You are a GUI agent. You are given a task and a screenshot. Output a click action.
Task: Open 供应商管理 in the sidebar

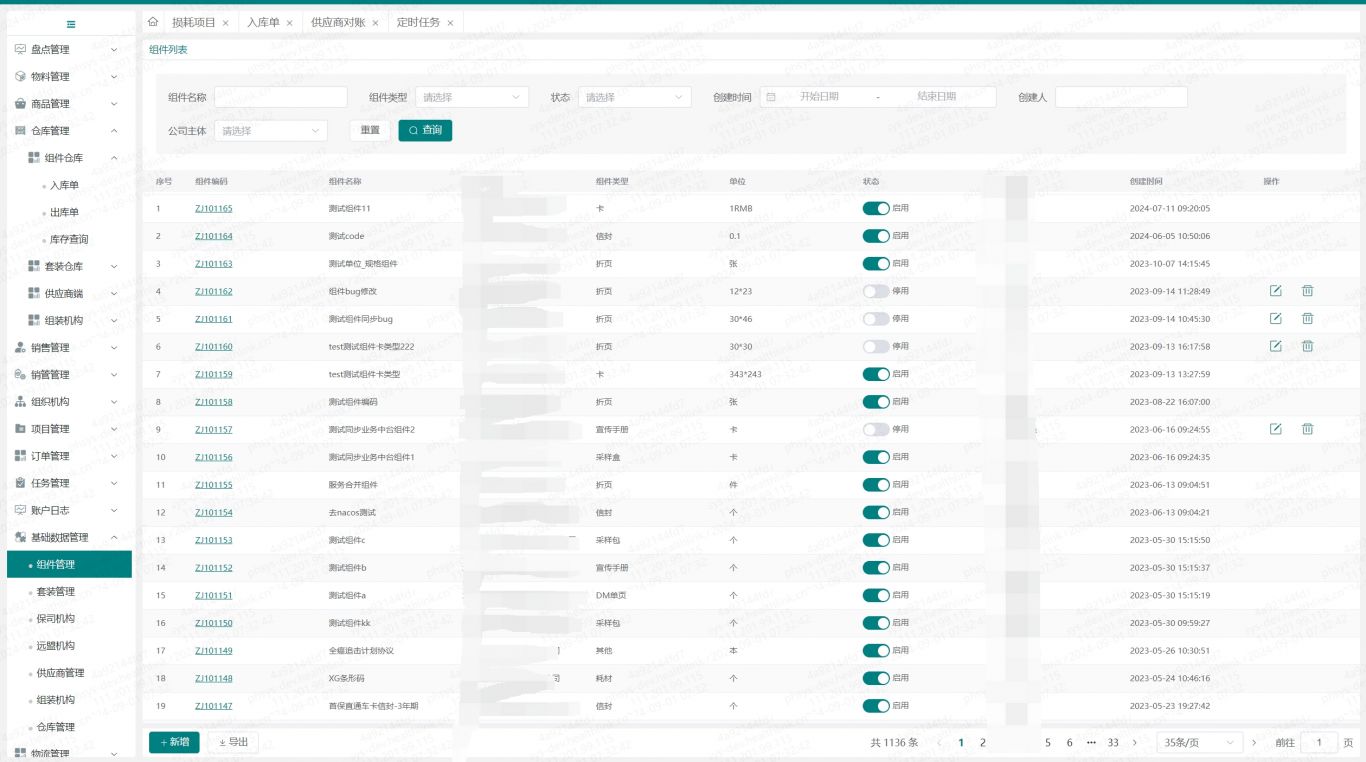point(61,672)
